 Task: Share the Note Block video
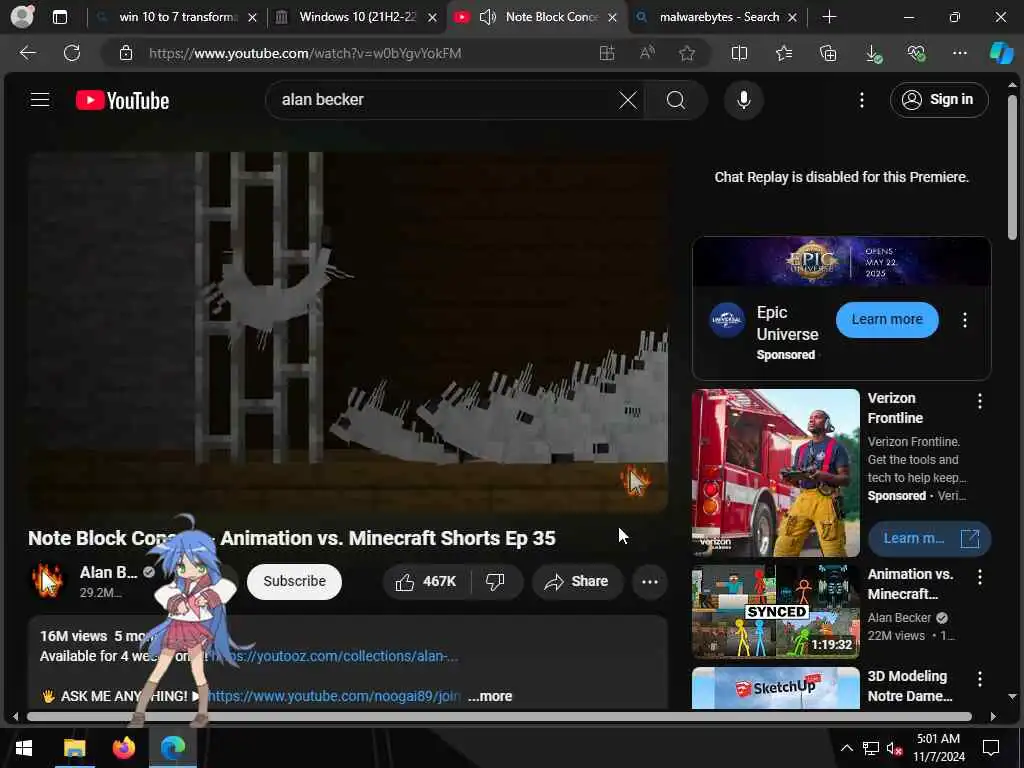577,581
